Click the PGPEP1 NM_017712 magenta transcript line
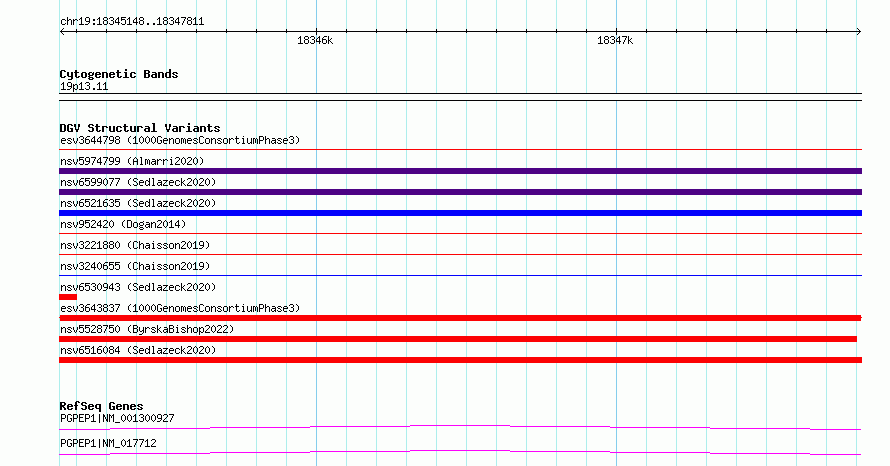 (460, 452)
